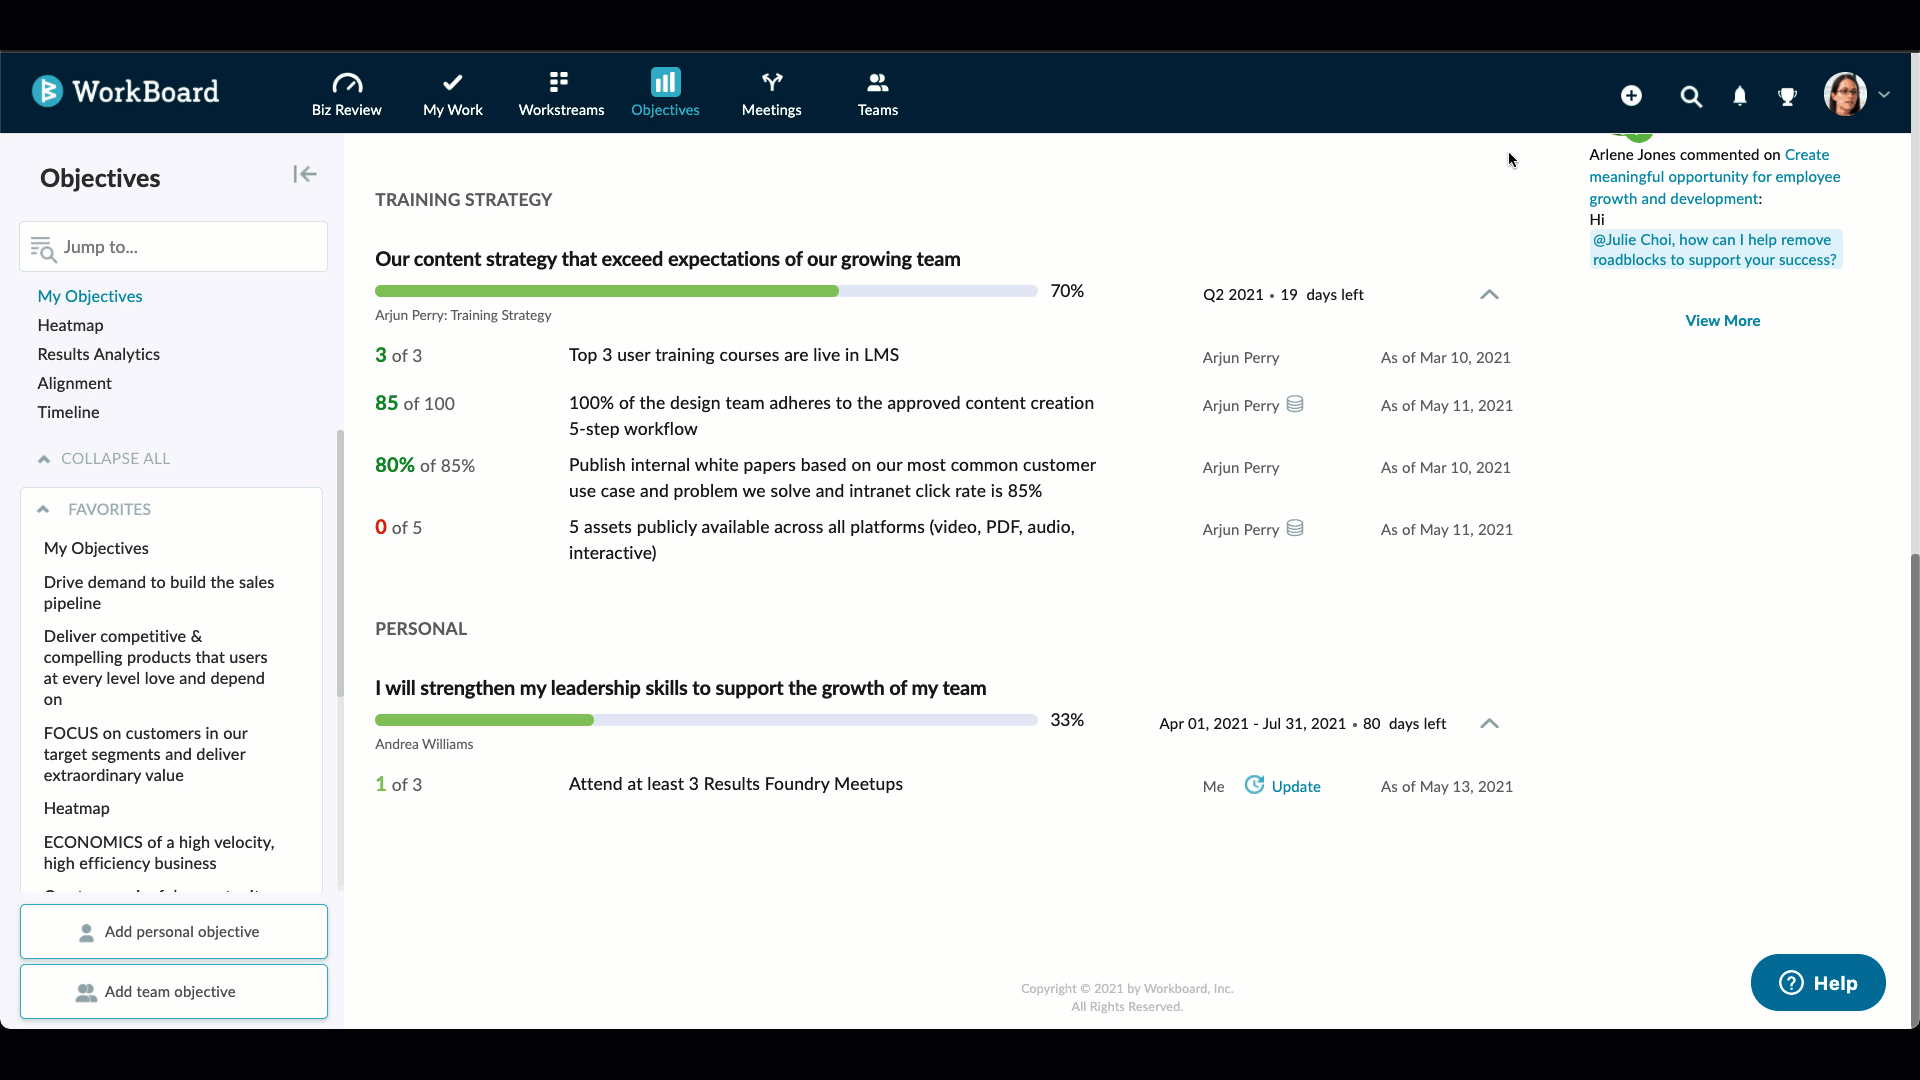The height and width of the screenshot is (1080, 1920).
Task: Click Q2 2021 19 days left label
Action: [1283, 295]
